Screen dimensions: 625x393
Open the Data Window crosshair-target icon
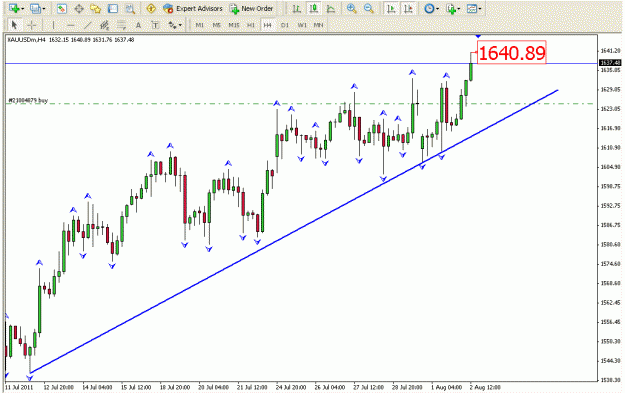[79, 8]
